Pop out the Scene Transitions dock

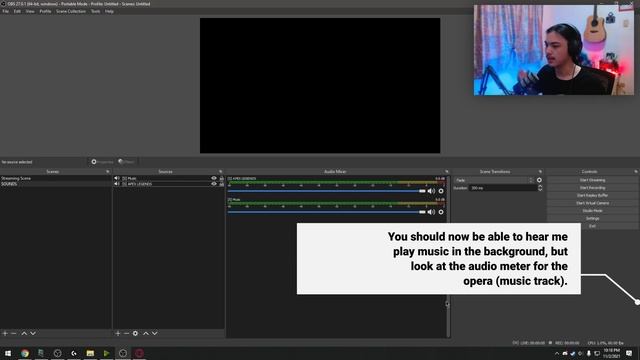(x=540, y=172)
